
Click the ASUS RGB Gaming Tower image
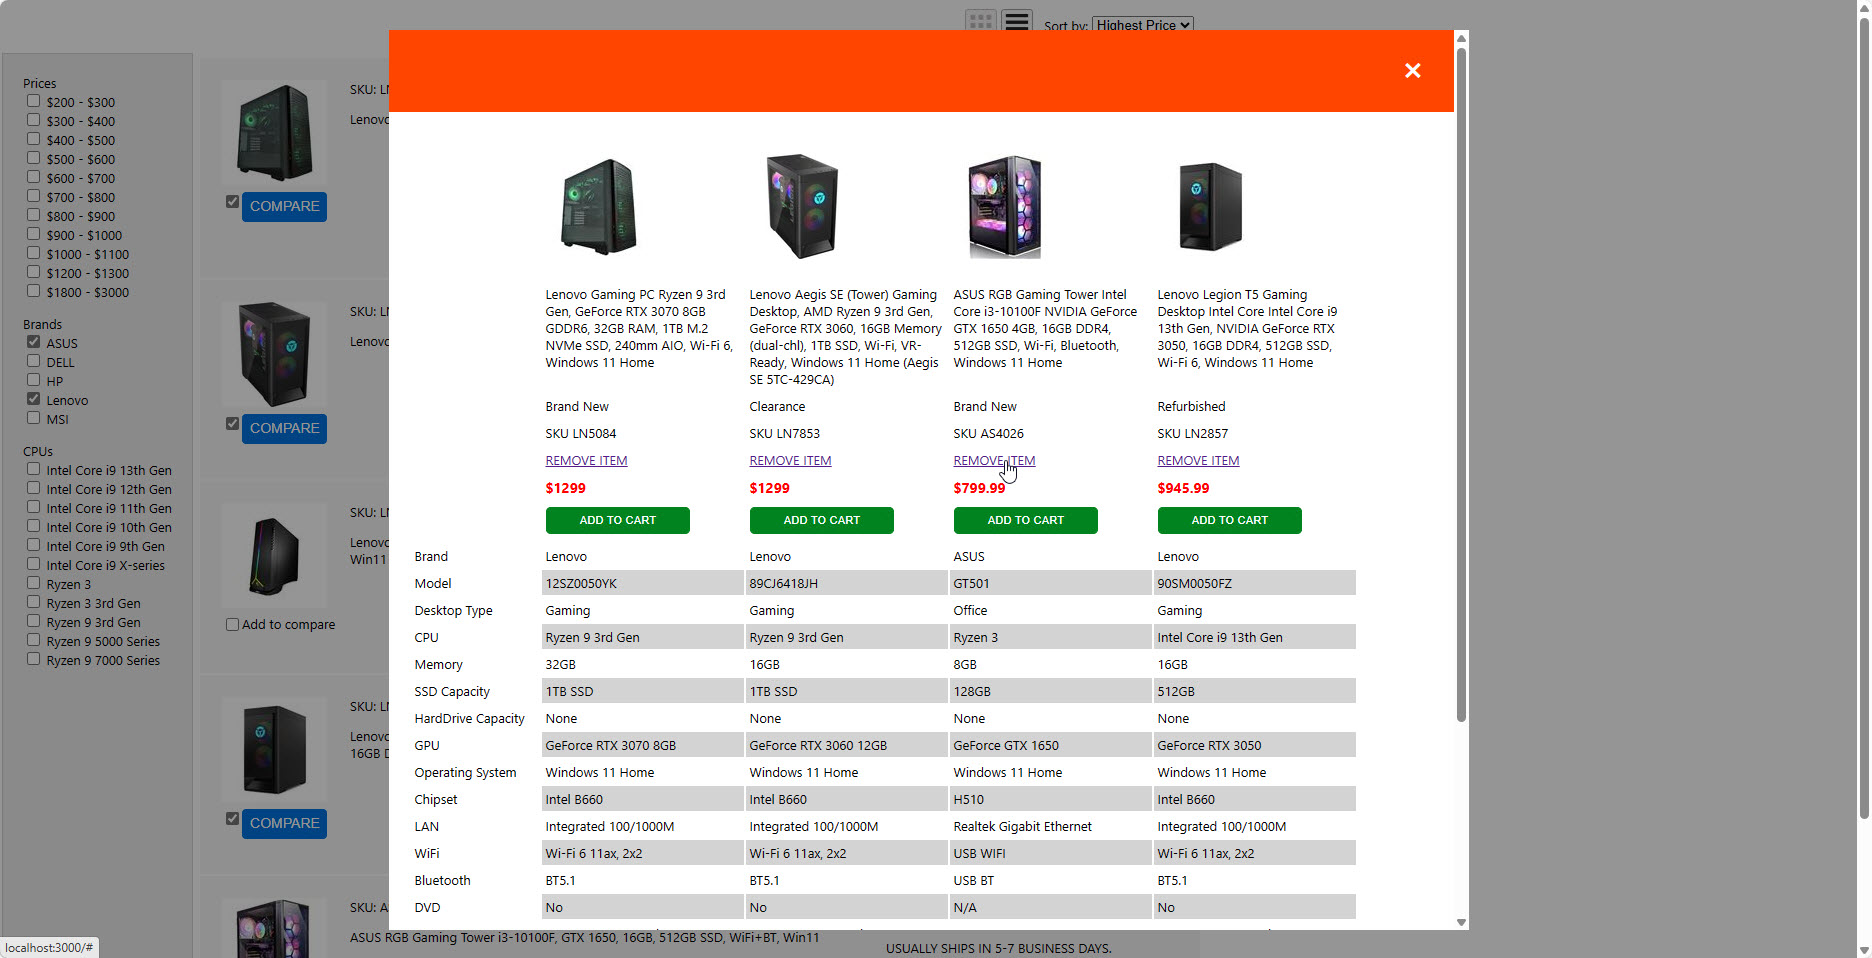1005,207
